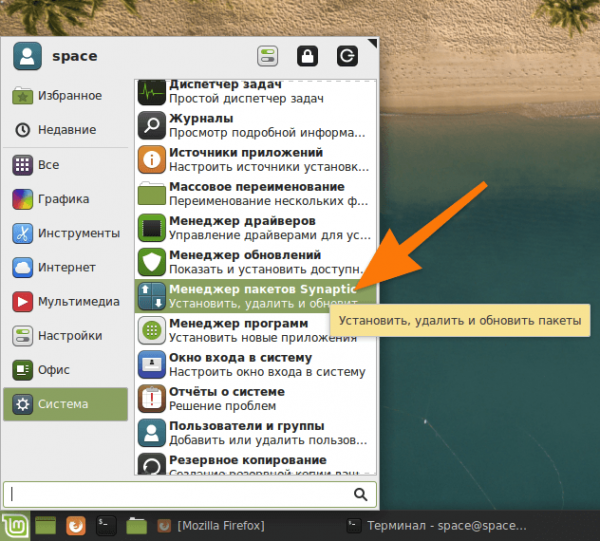This screenshot has height=541, width=600.
Task: Click the Журналы magnifier icon
Action: 152,125
